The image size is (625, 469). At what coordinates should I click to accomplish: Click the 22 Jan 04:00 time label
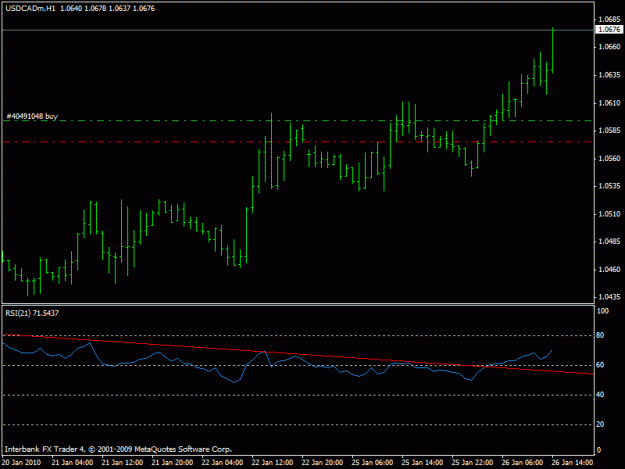222,463
